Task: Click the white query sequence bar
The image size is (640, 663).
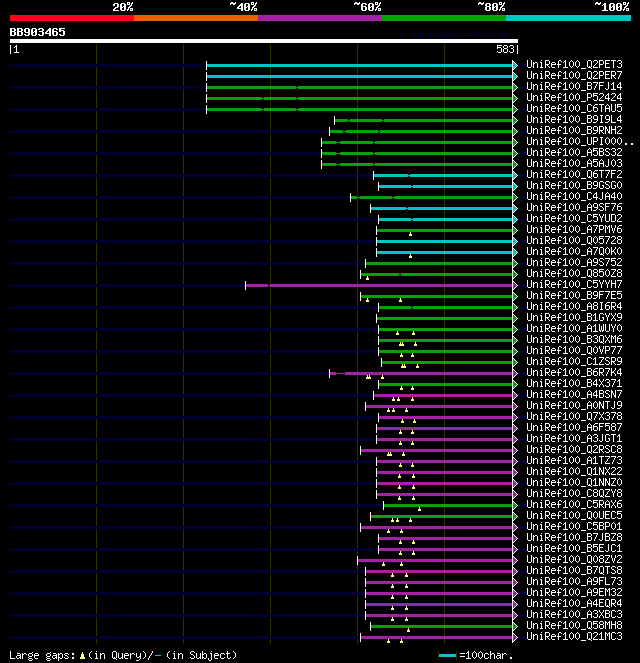Action: click(264, 41)
